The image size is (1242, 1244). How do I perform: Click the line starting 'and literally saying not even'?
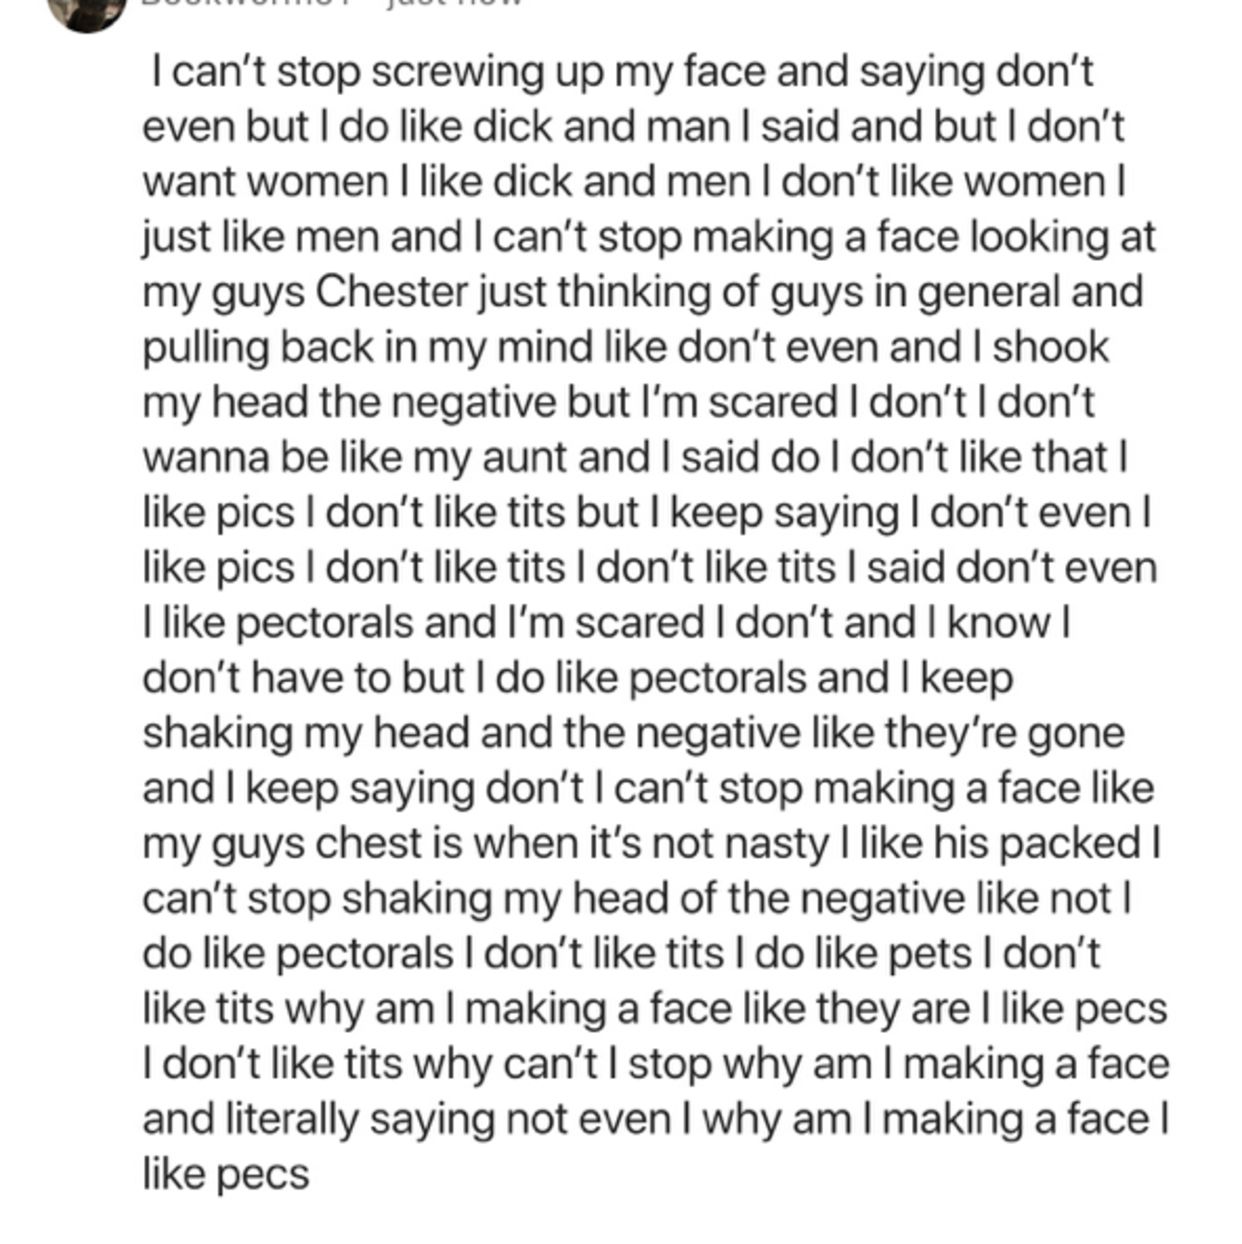(x=656, y=1118)
